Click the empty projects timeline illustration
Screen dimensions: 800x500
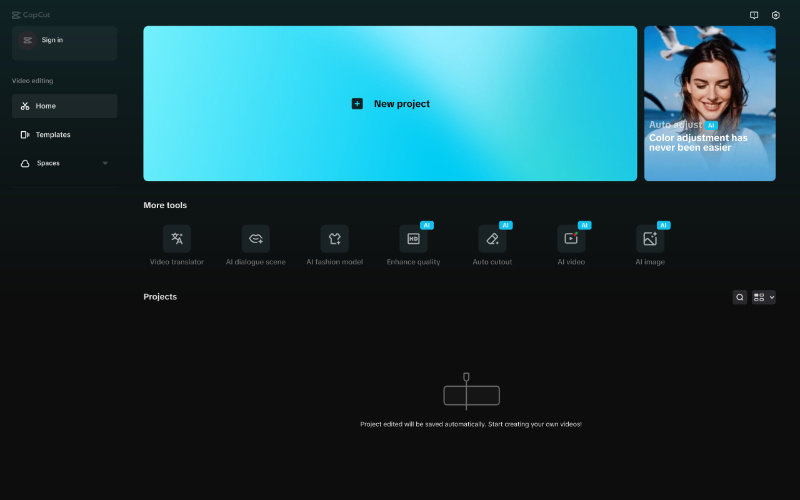[x=471, y=391]
